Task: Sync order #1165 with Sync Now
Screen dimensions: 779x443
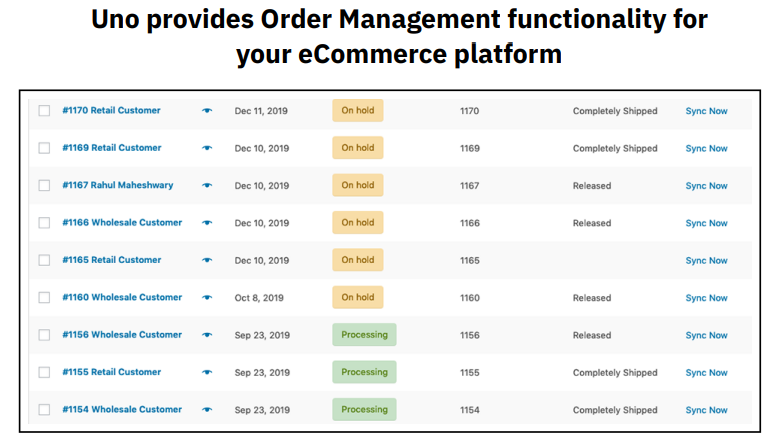Action: point(706,261)
